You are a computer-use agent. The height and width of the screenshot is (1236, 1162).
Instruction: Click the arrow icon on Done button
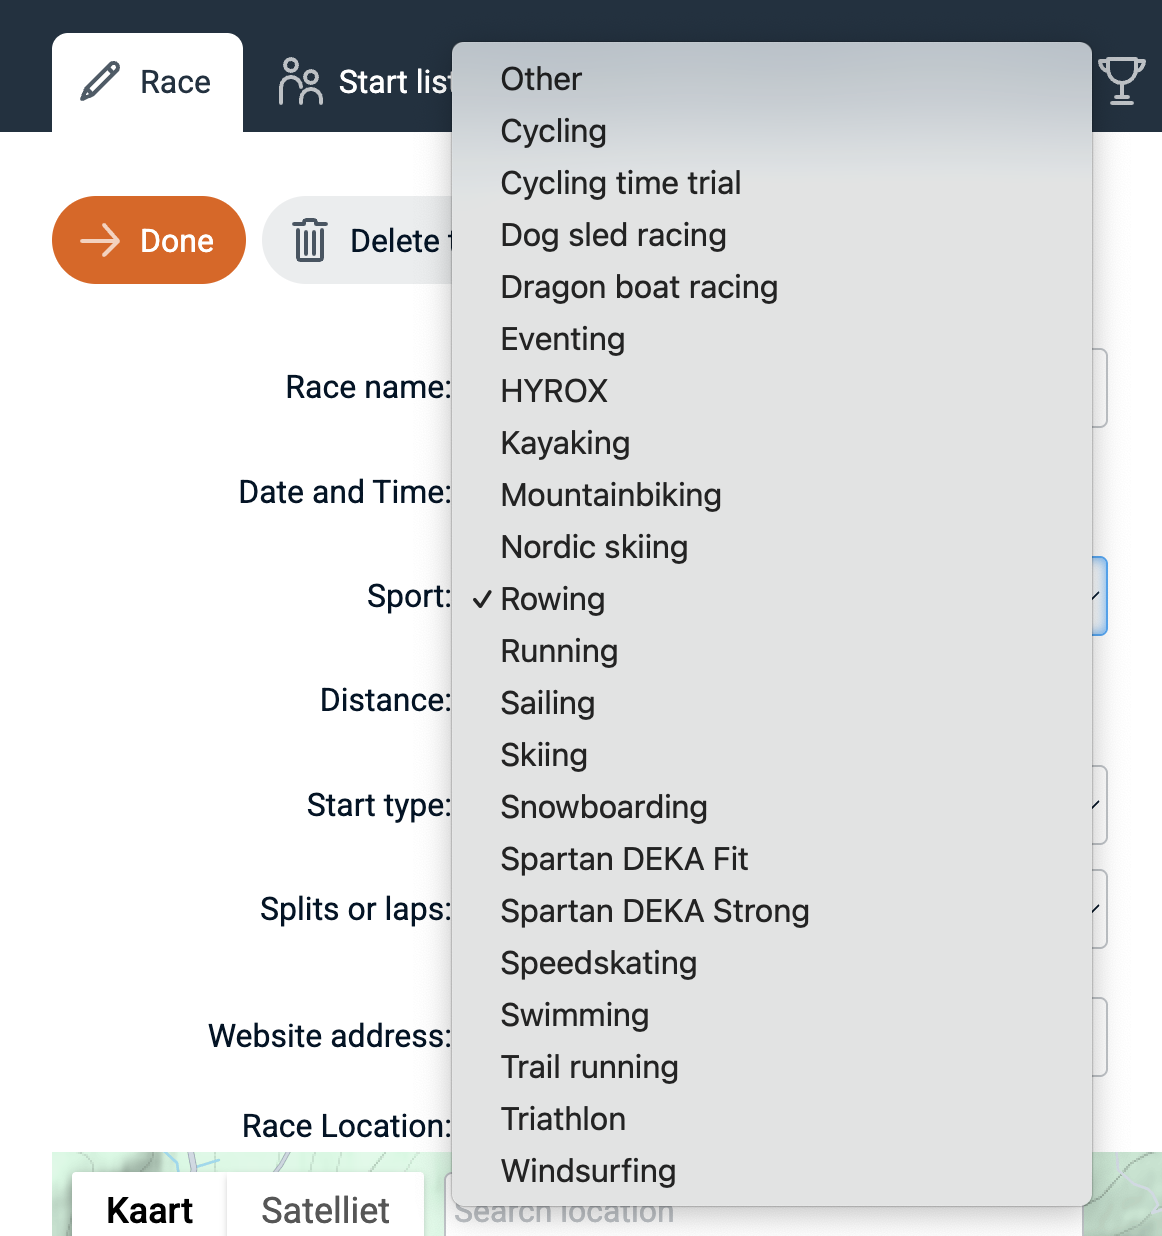(x=100, y=241)
